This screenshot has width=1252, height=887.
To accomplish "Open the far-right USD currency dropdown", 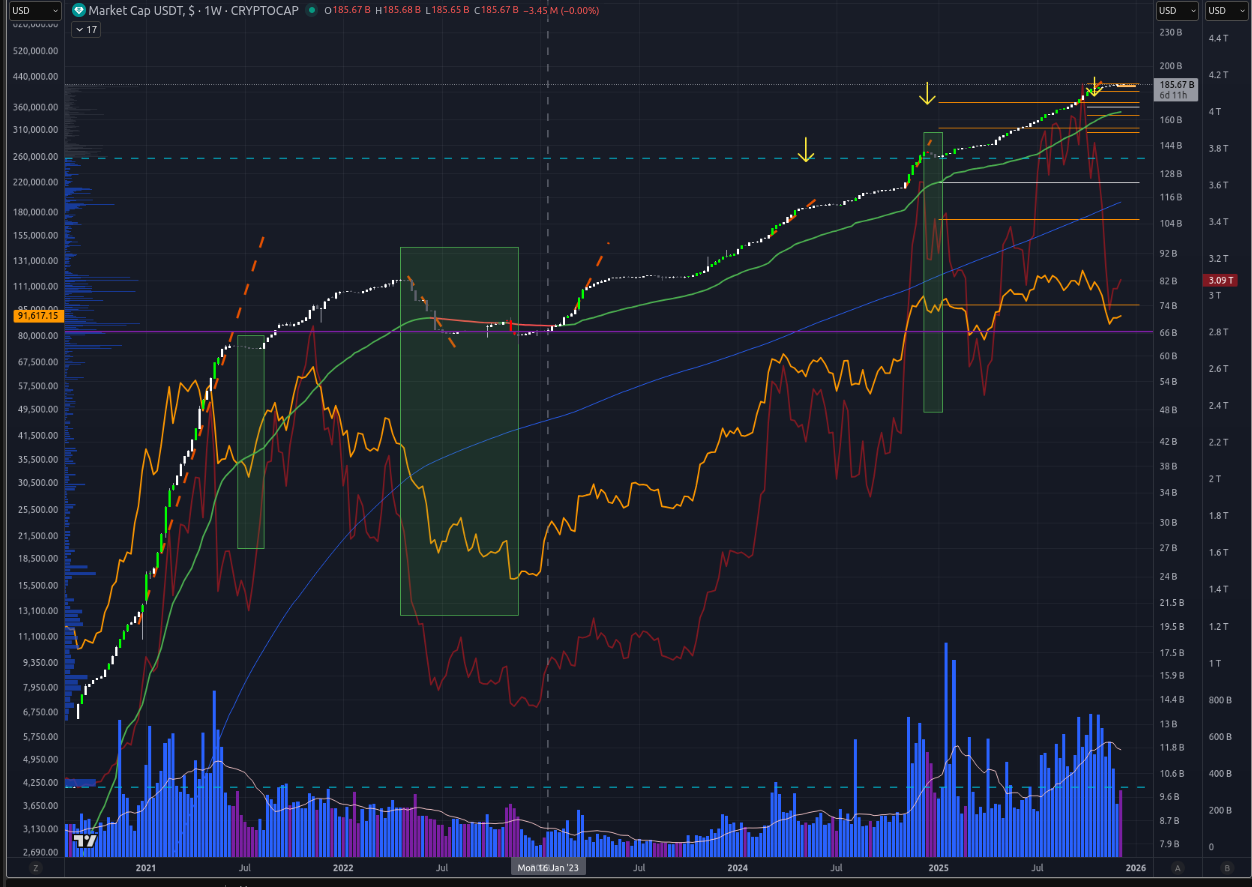I will [1226, 10].
